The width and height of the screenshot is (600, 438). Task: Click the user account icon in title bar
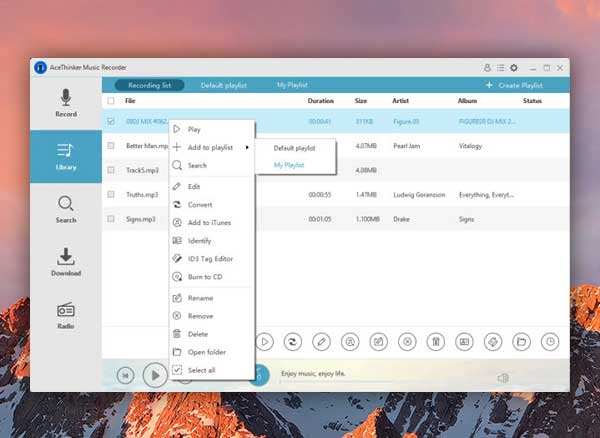pyautogui.click(x=487, y=68)
